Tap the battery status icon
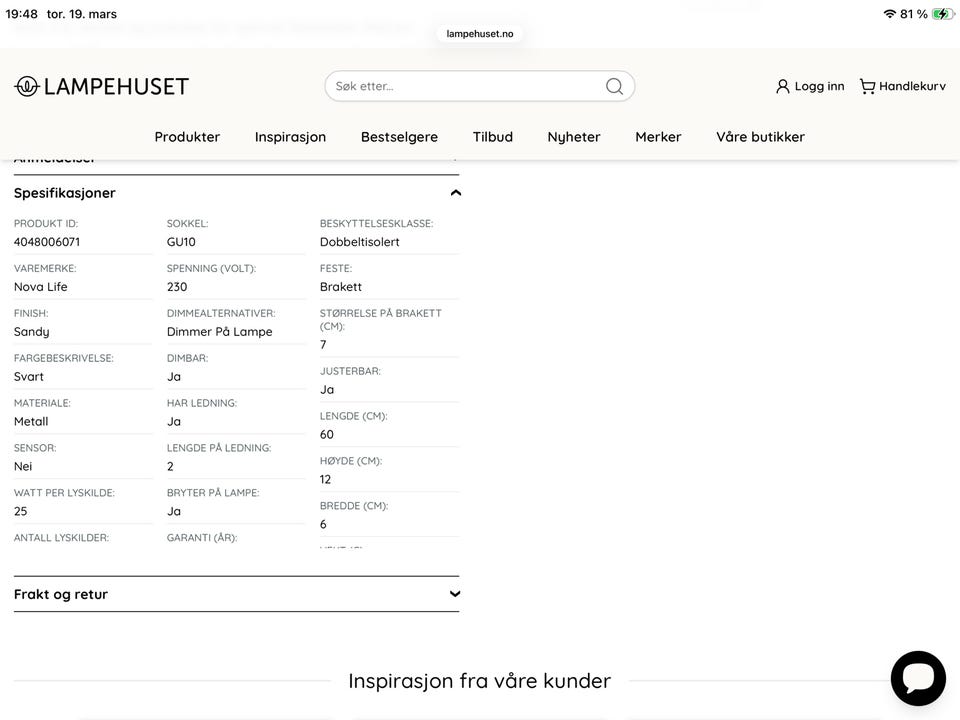960x720 pixels. coord(943,14)
